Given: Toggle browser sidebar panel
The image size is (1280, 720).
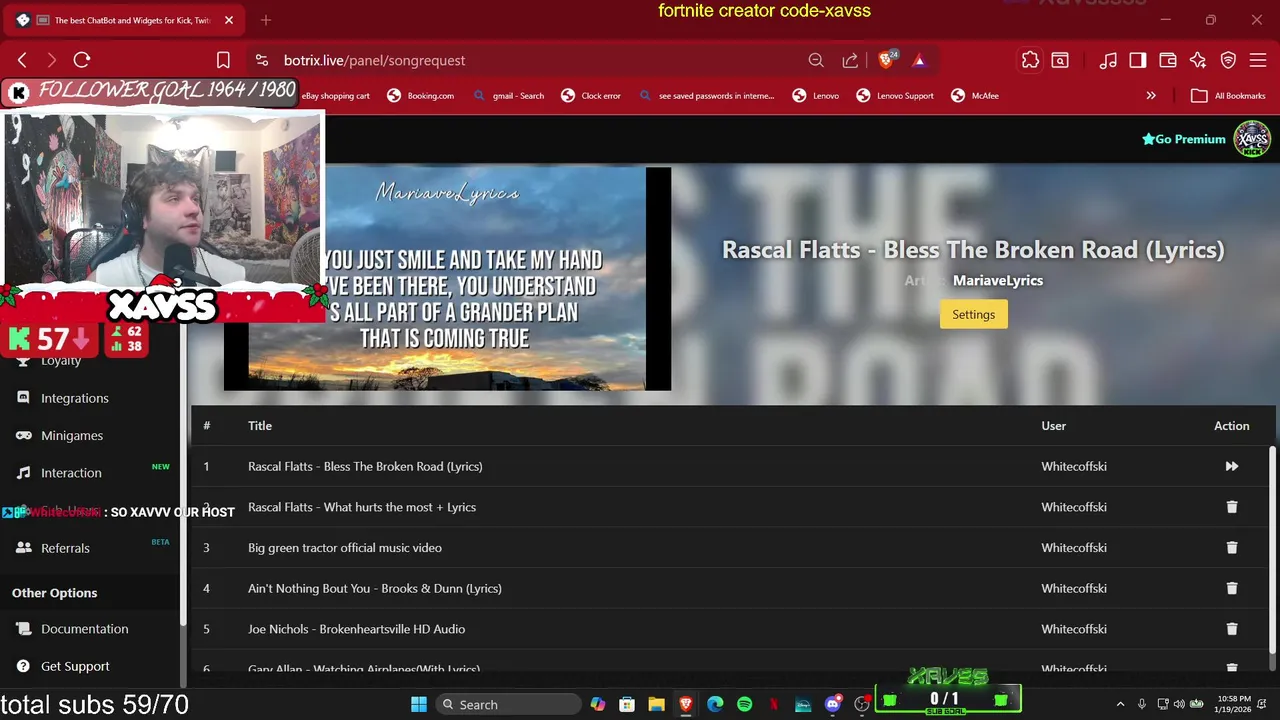Looking at the screenshot, I should (x=1138, y=60).
